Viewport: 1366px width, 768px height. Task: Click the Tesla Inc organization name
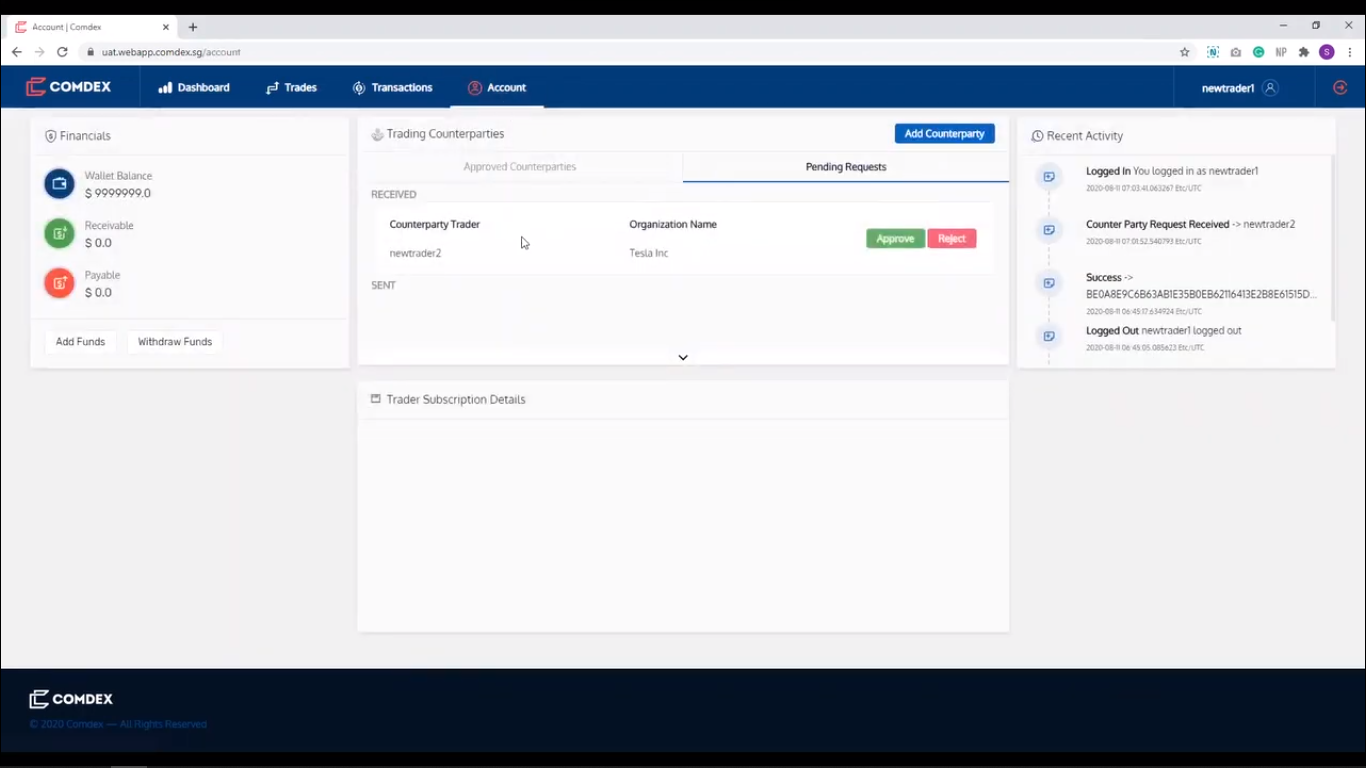649,253
